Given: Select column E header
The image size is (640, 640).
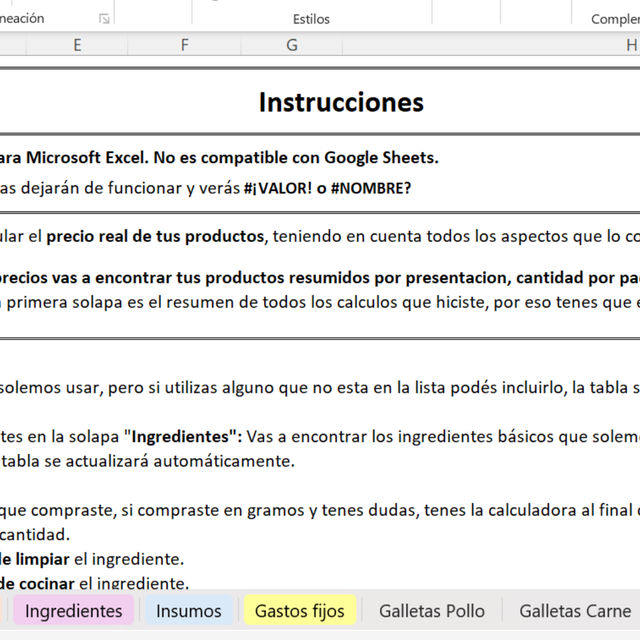Looking at the screenshot, I should tap(77, 45).
